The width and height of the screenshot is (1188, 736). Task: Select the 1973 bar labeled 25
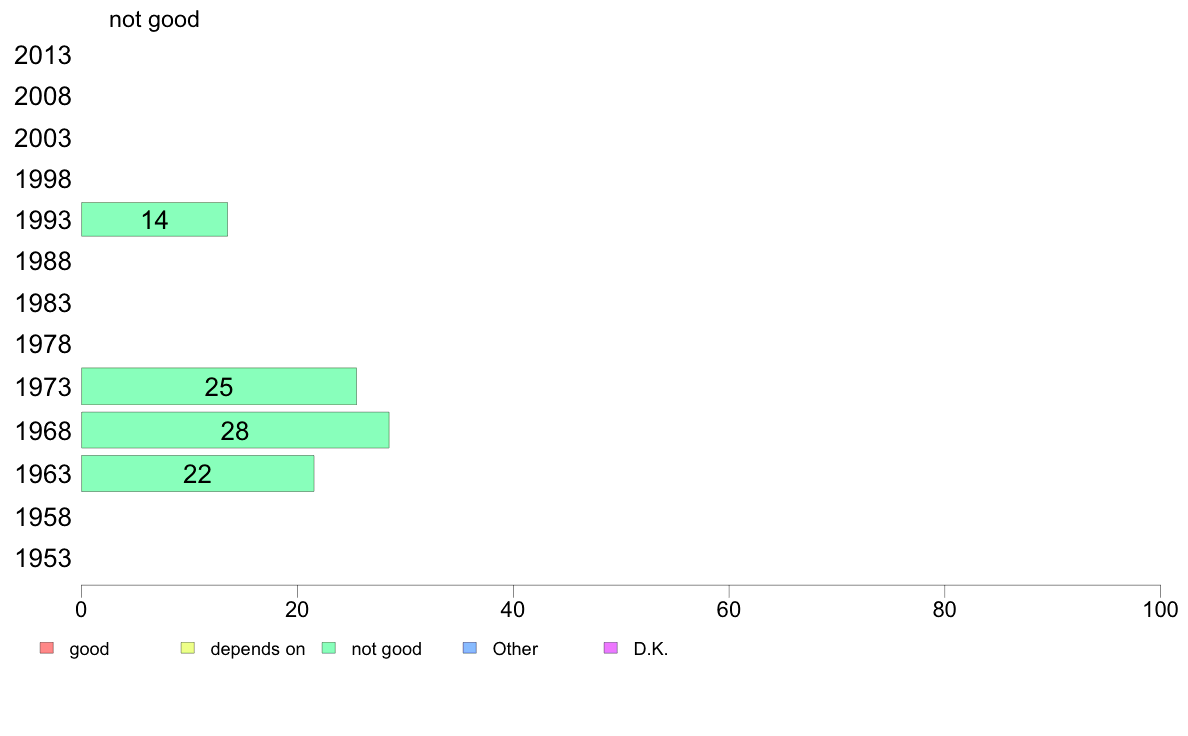coord(219,387)
